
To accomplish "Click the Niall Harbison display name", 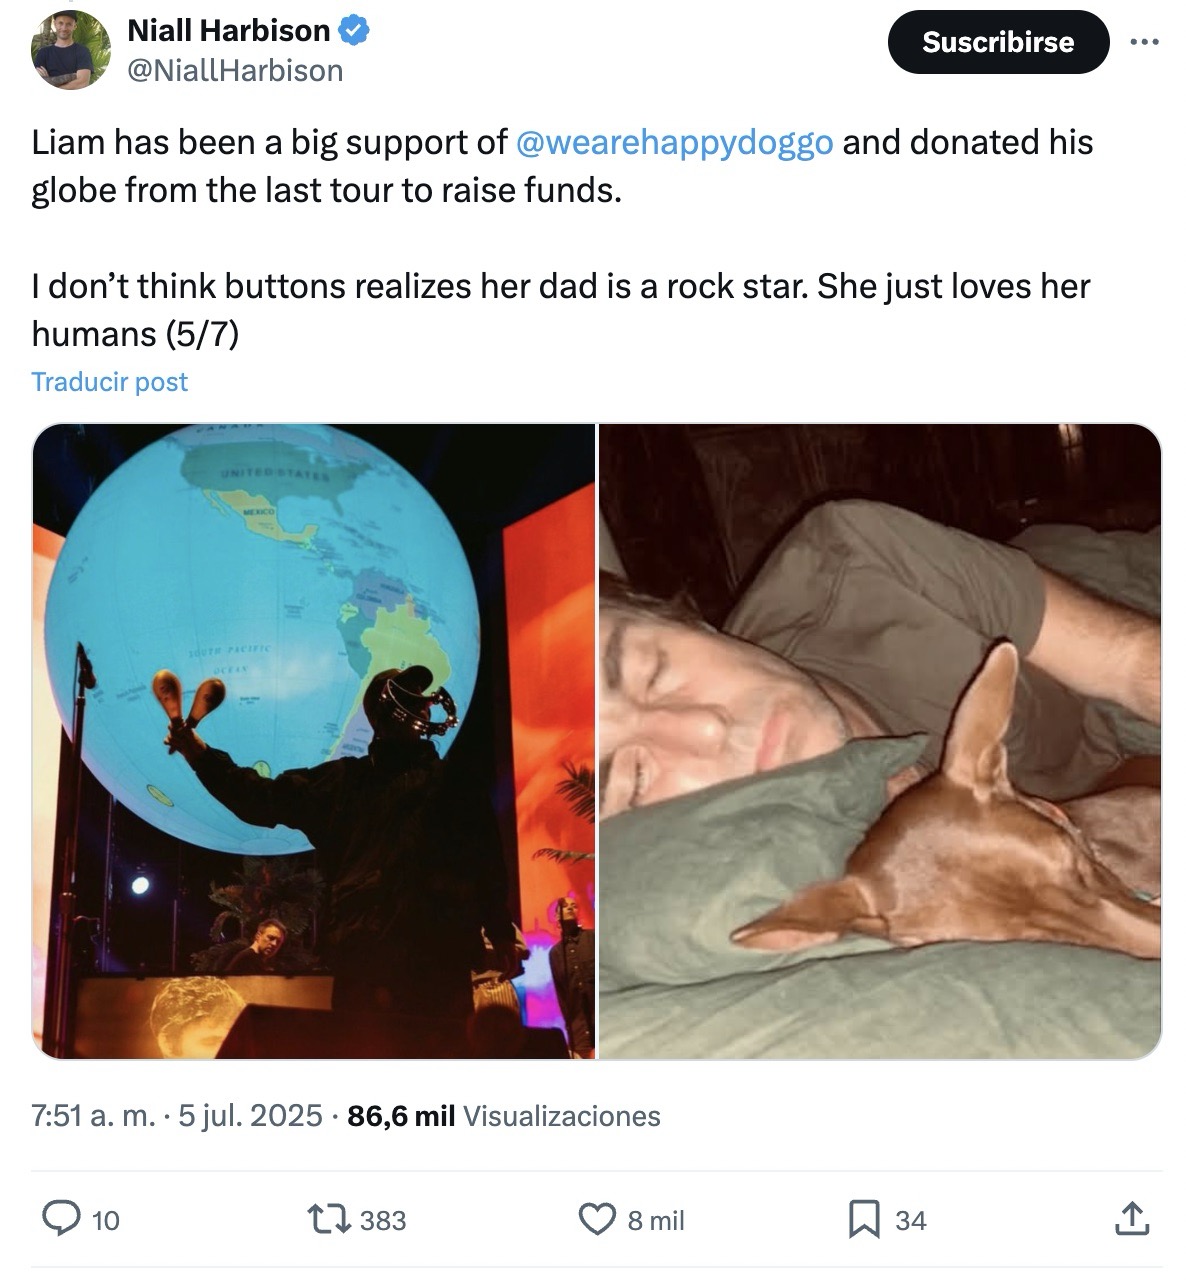I will pyautogui.click(x=229, y=31).
